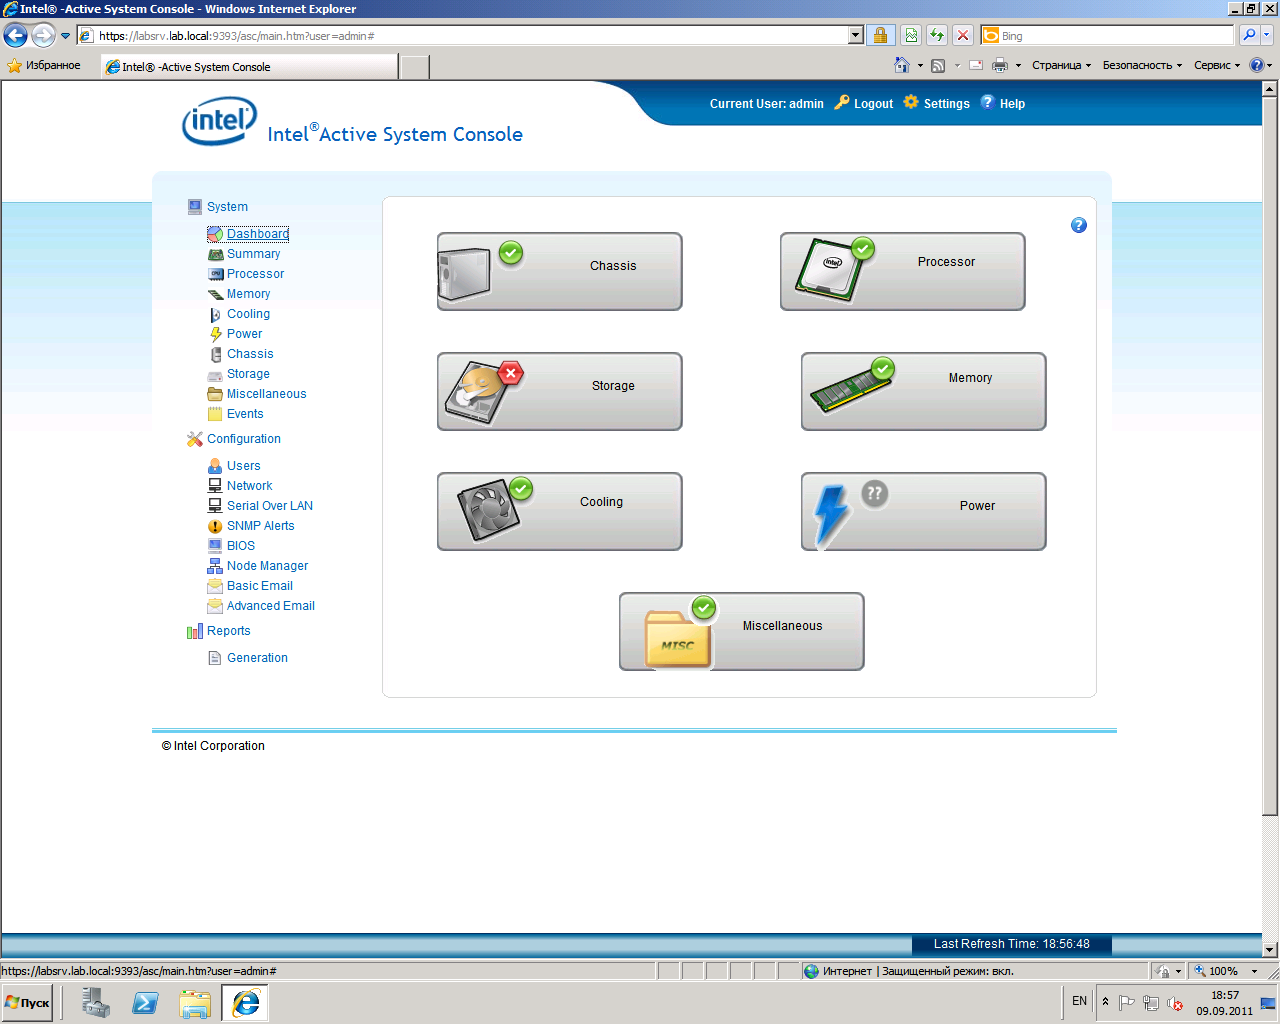
Task: Open the address bar history dropdown
Action: pyautogui.click(x=855, y=36)
